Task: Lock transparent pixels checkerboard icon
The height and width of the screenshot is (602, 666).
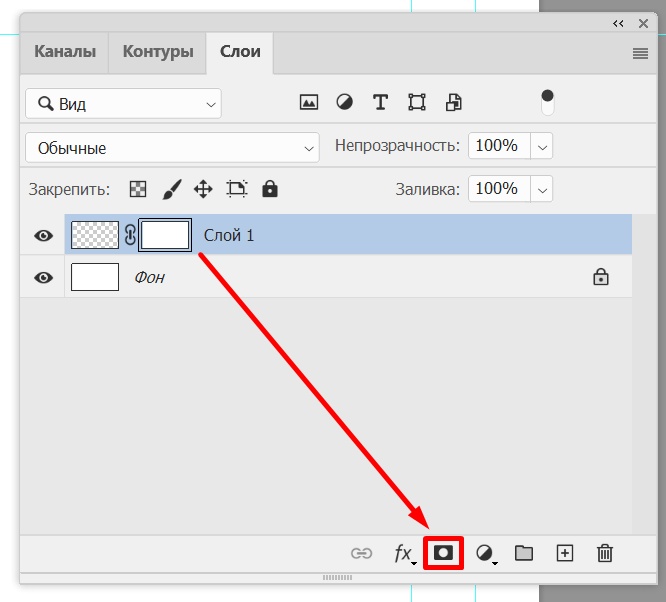Action: click(x=138, y=189)
